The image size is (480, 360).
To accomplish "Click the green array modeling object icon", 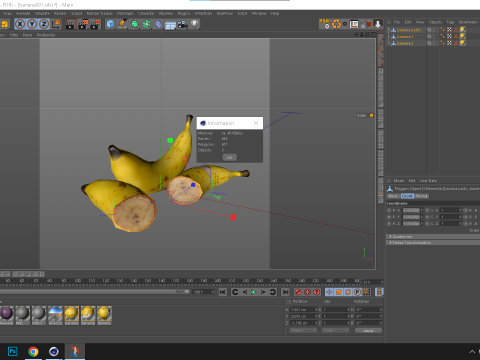I will click(x=147, y=24).
